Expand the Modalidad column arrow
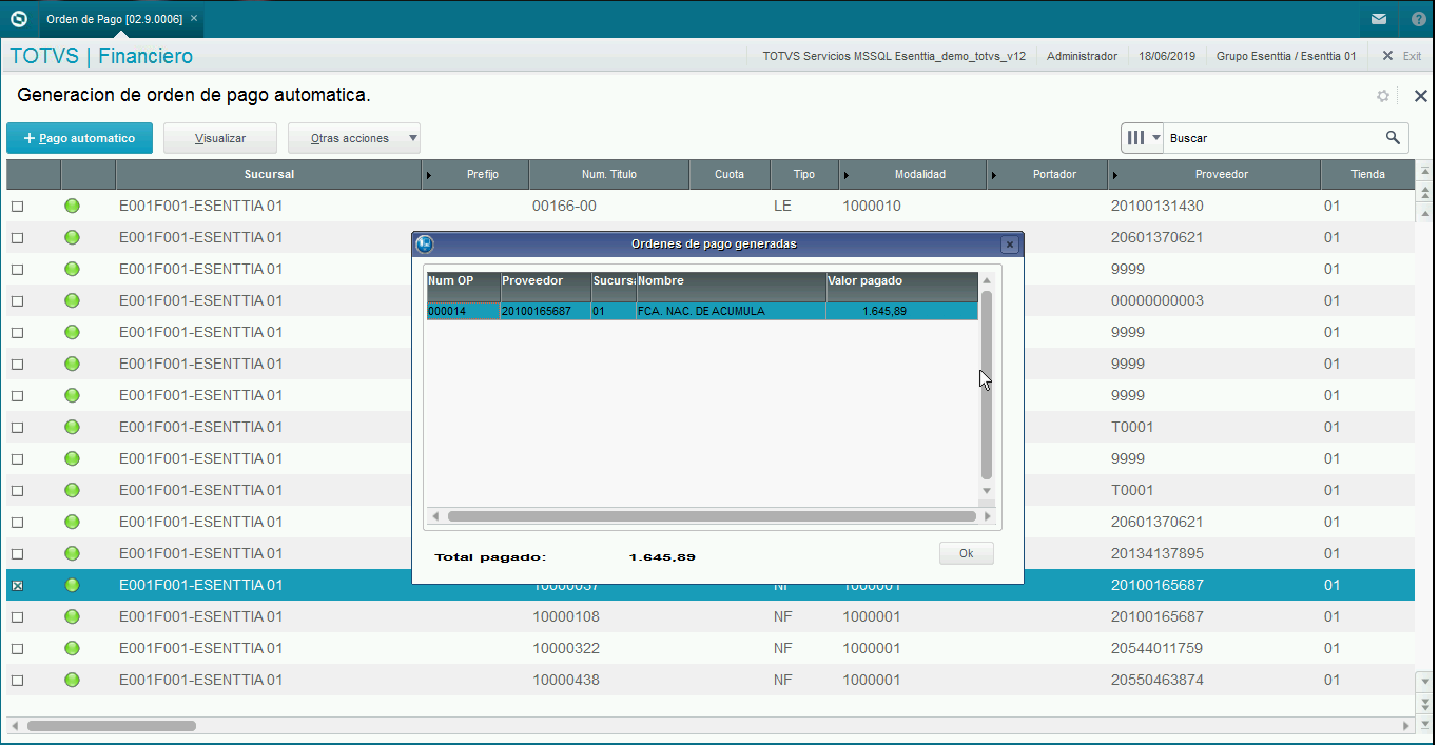The width and height of the screenshot is (1435, 745). click(x=846, y=175)
